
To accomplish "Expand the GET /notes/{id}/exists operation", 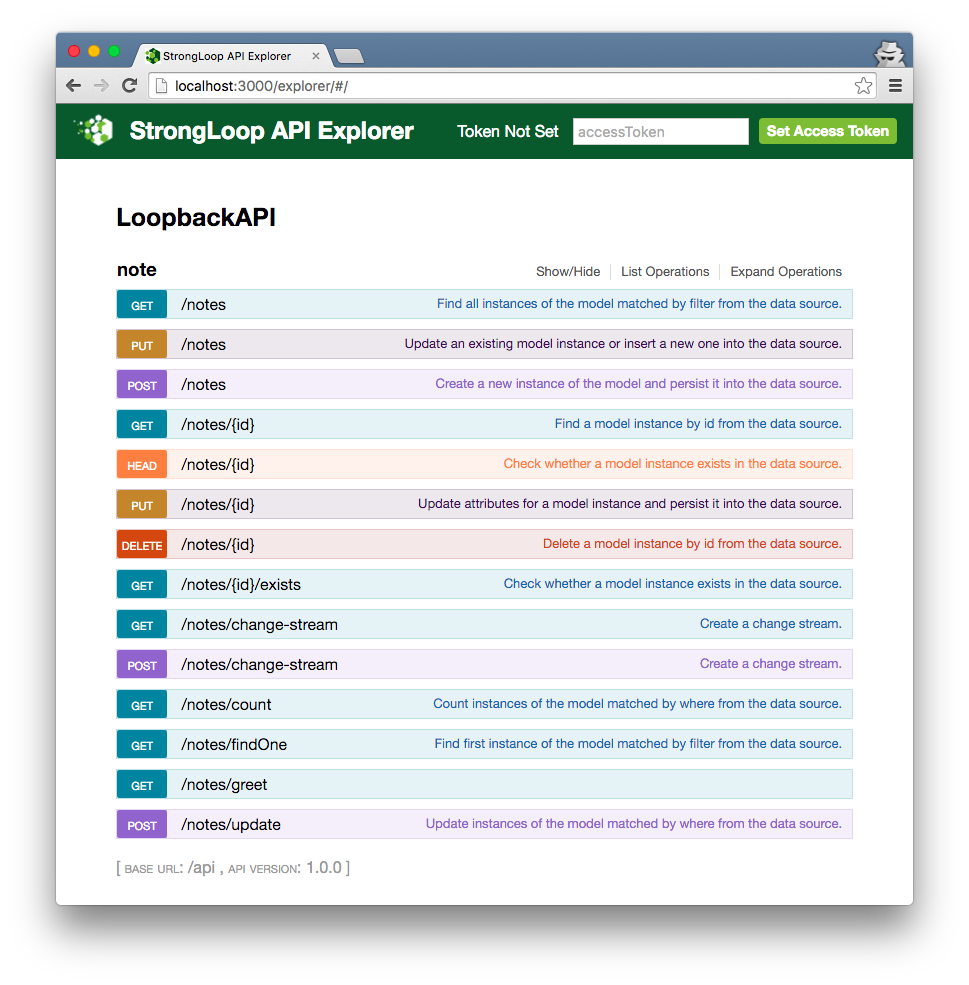I will [x=484, y=585].
